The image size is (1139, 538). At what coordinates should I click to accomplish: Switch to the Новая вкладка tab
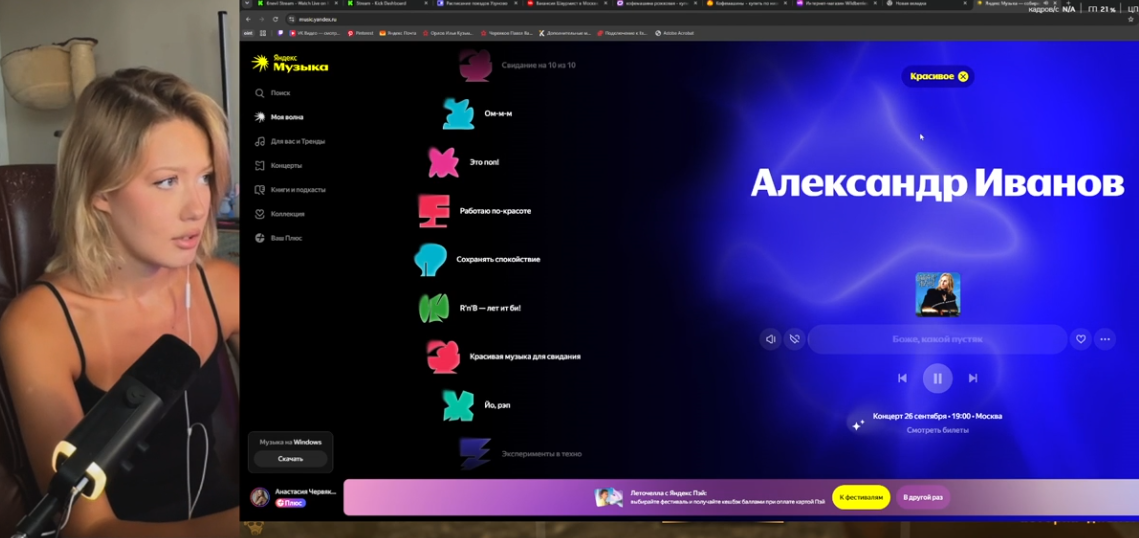(x=926, y=4)
